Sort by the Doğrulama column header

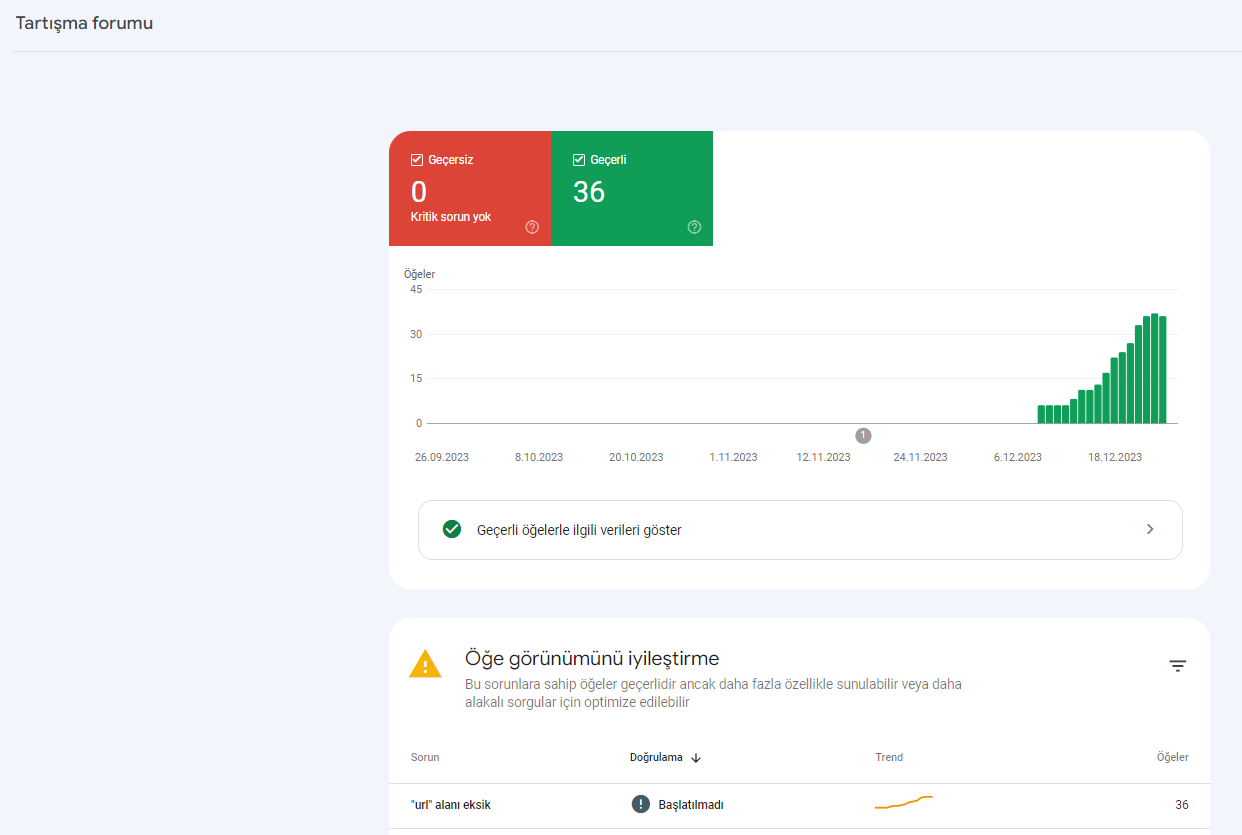[665, 757]
